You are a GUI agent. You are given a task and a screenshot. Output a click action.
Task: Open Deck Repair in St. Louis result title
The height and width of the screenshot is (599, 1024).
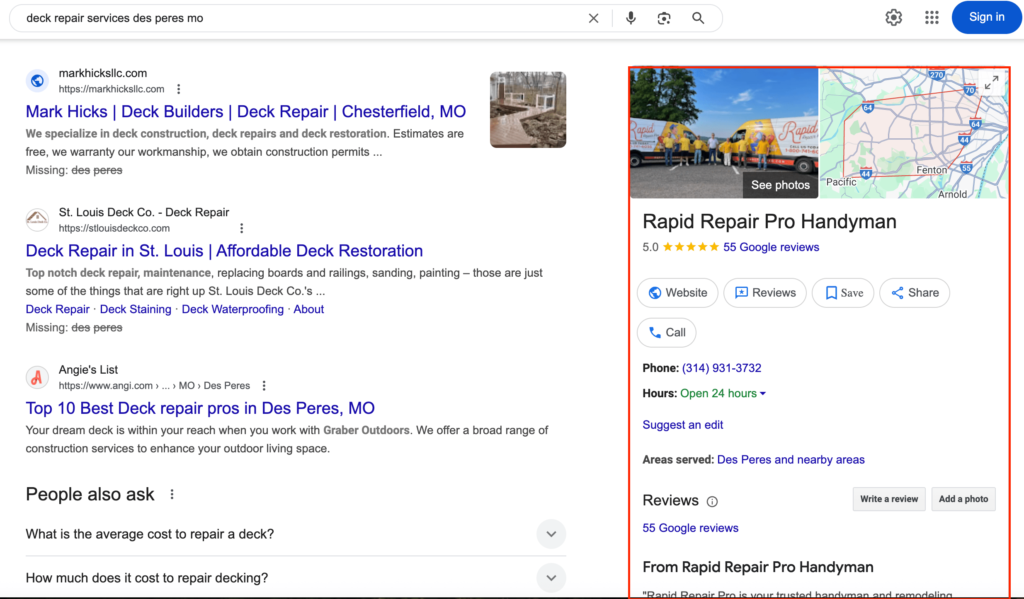(x=224, y=251)
